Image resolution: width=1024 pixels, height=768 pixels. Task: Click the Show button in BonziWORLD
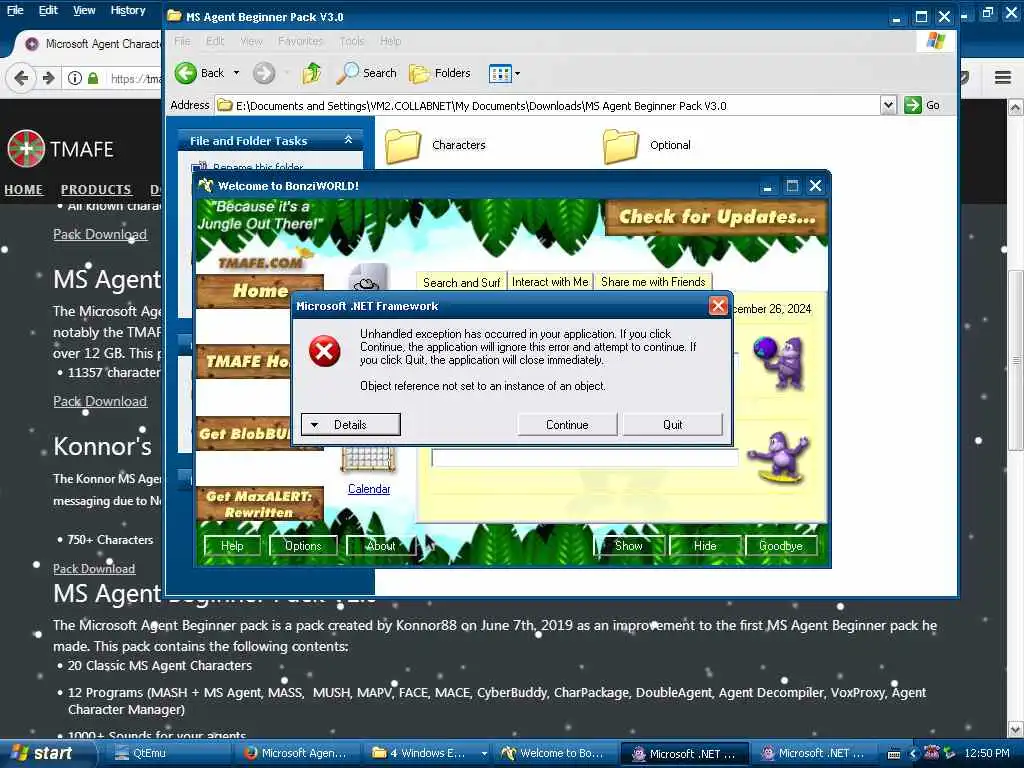[628, 545]
